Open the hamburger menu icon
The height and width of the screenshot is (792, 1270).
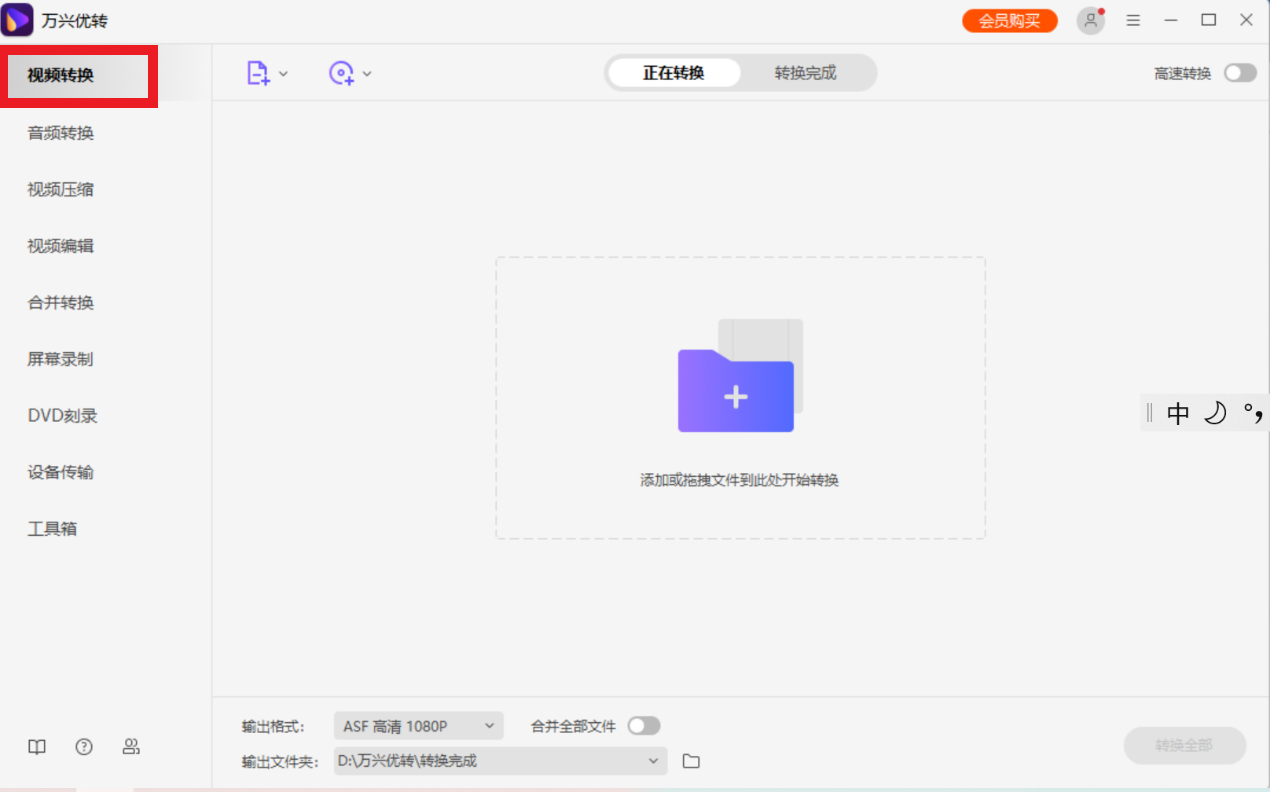(1133, 20)
